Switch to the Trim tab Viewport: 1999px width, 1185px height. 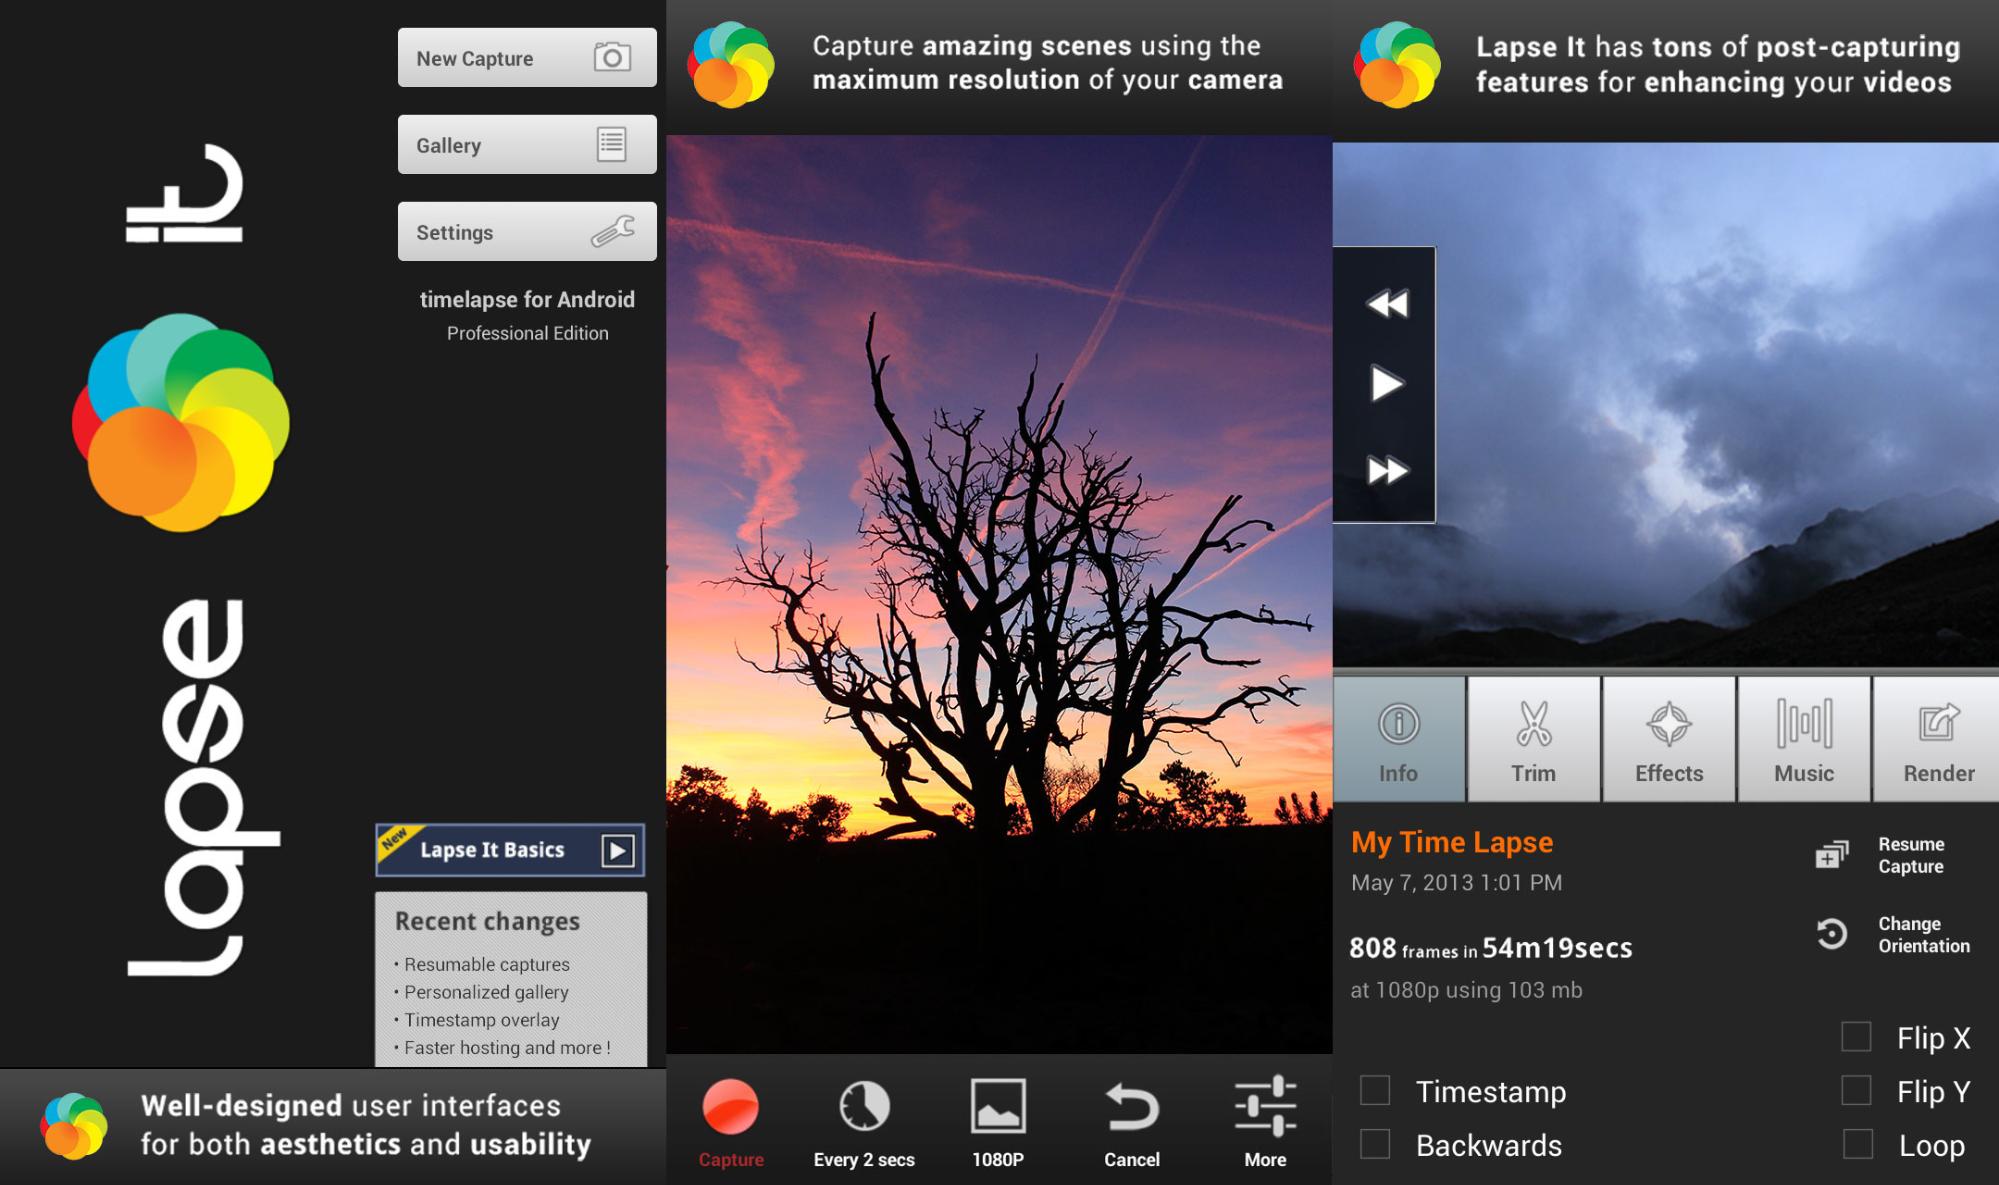coord(1533,740)
